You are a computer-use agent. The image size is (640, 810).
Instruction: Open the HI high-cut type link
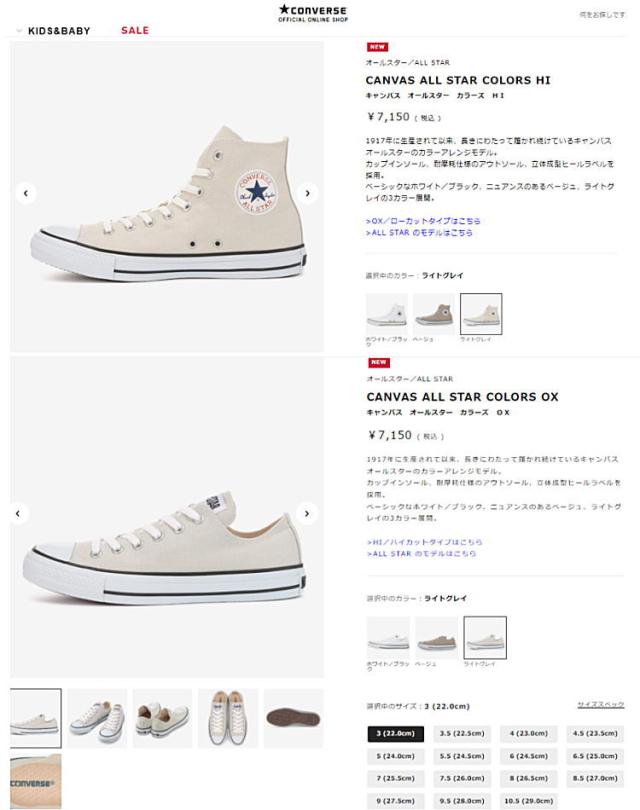click(425, 542)
